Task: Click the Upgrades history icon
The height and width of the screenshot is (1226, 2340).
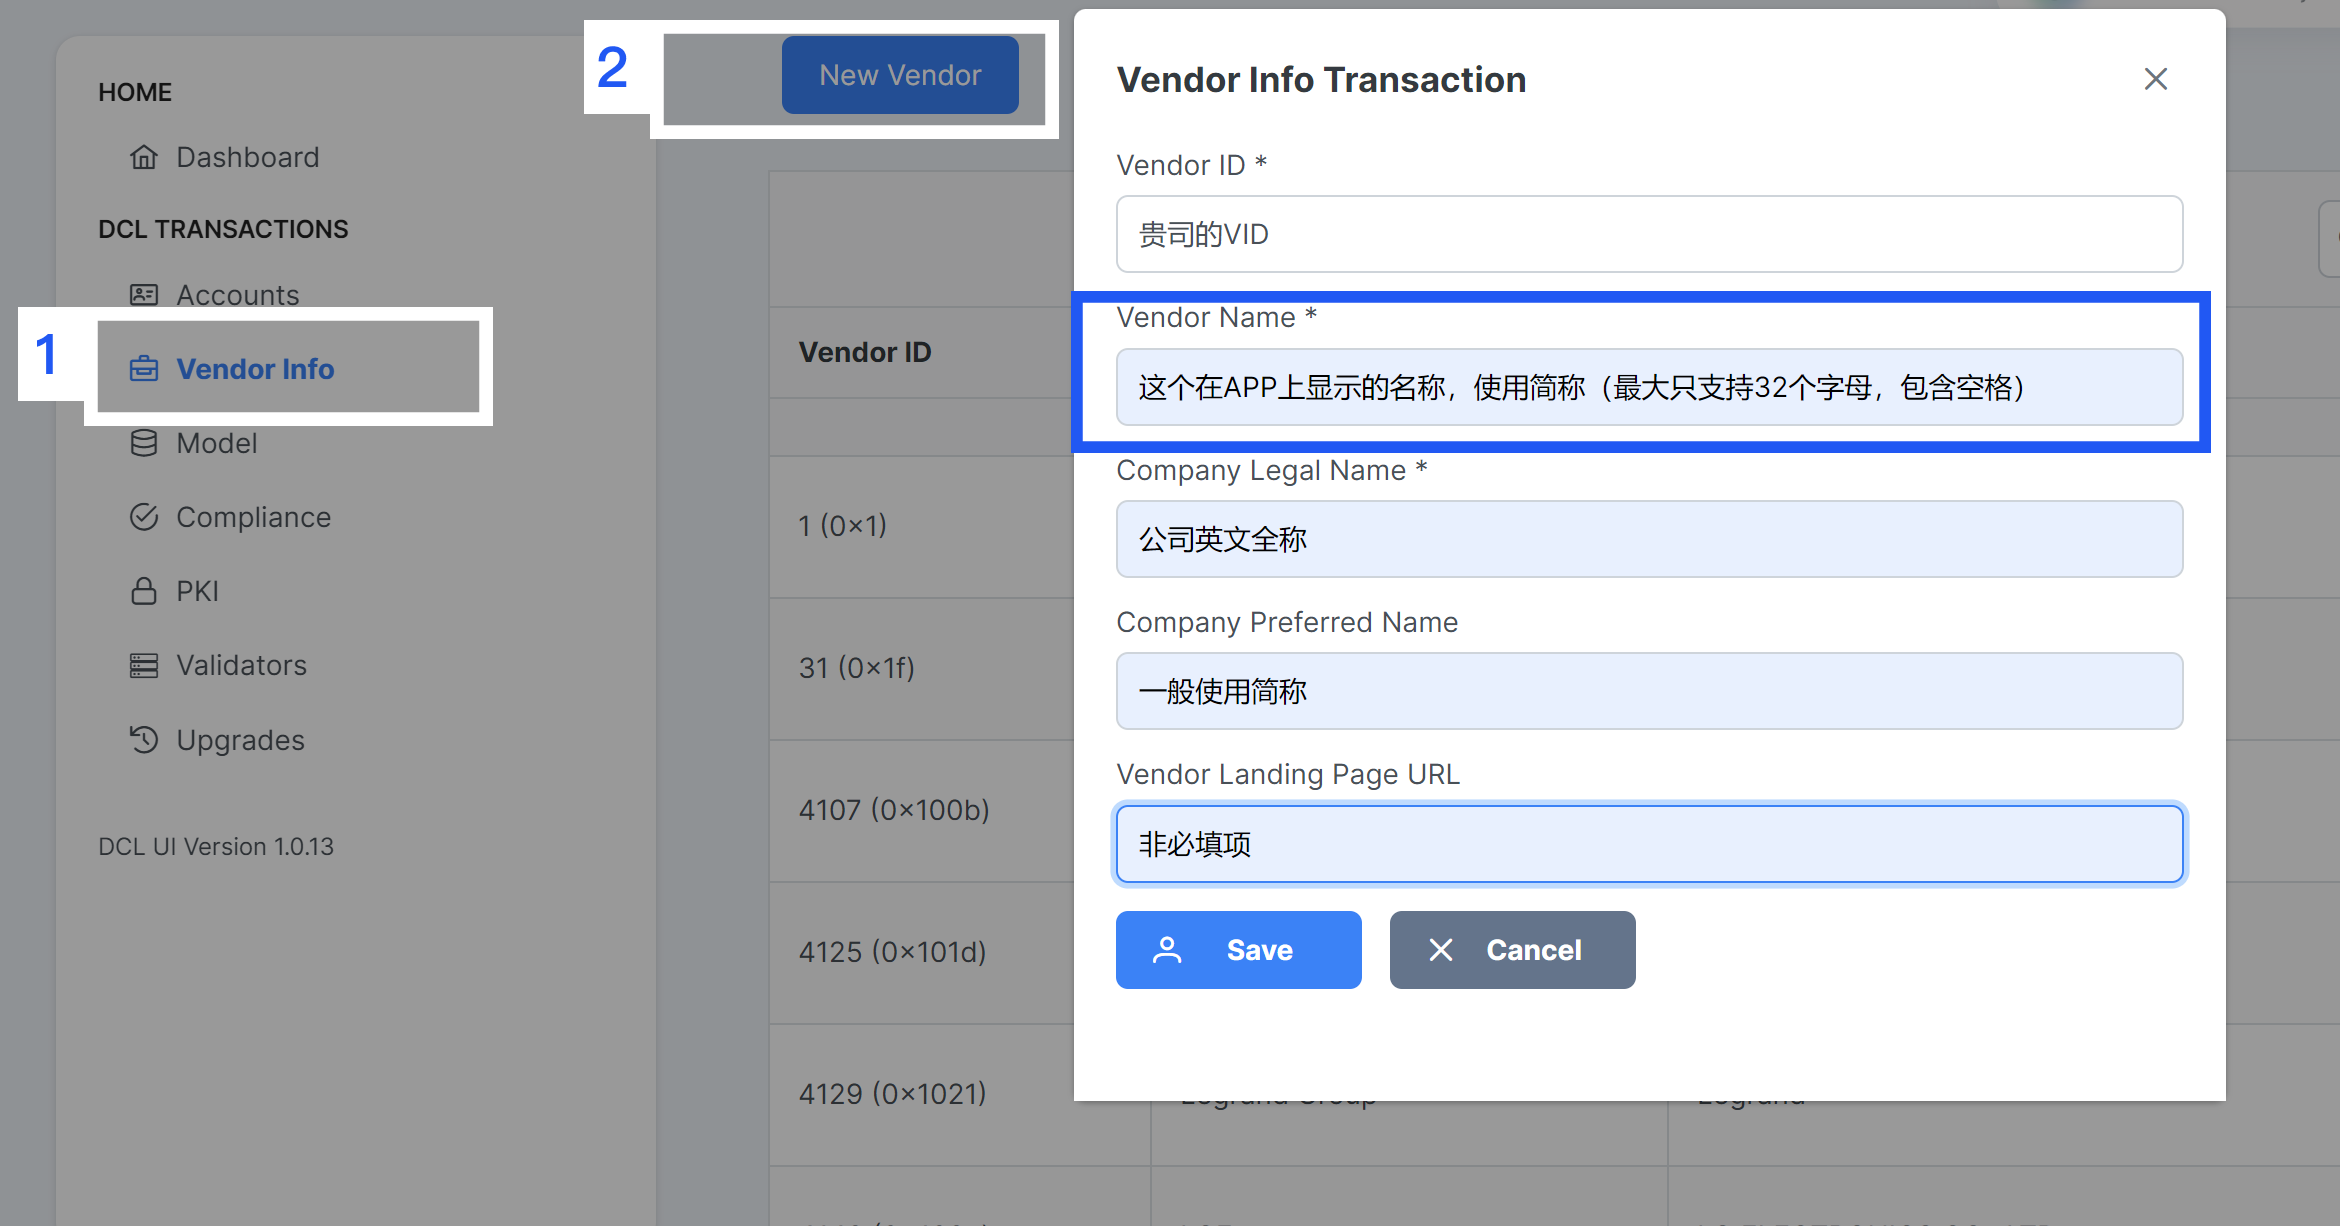Action: (x=144, y=740)
